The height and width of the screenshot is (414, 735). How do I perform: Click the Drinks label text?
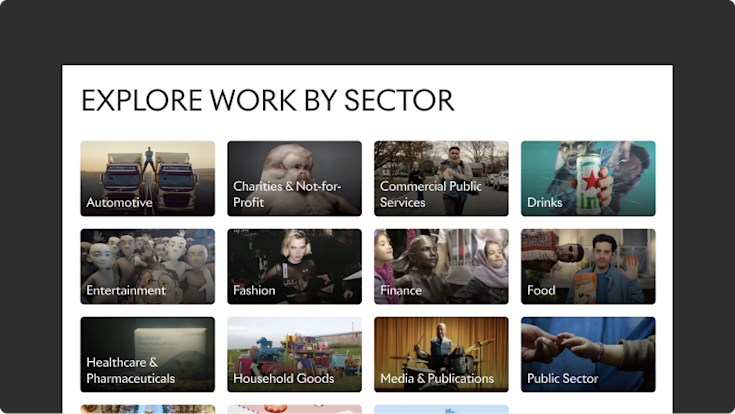545,203
